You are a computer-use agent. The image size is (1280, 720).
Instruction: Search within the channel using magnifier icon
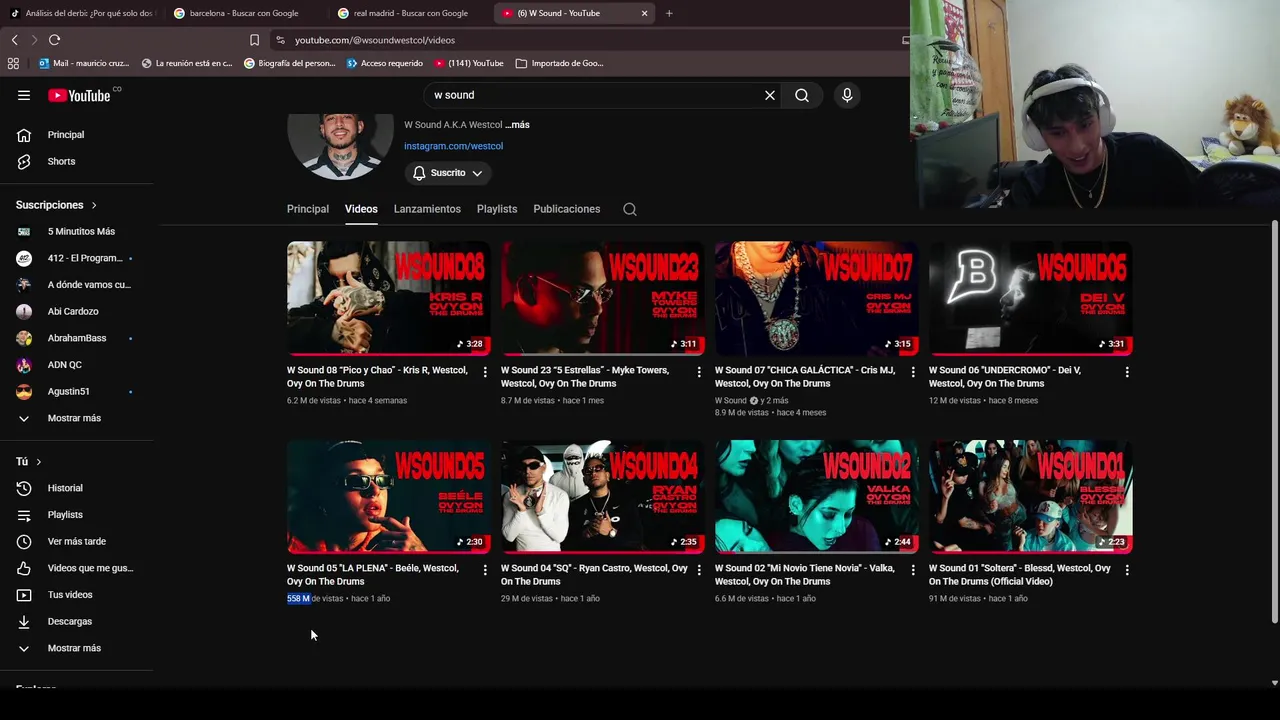click(x=630, y=209)
